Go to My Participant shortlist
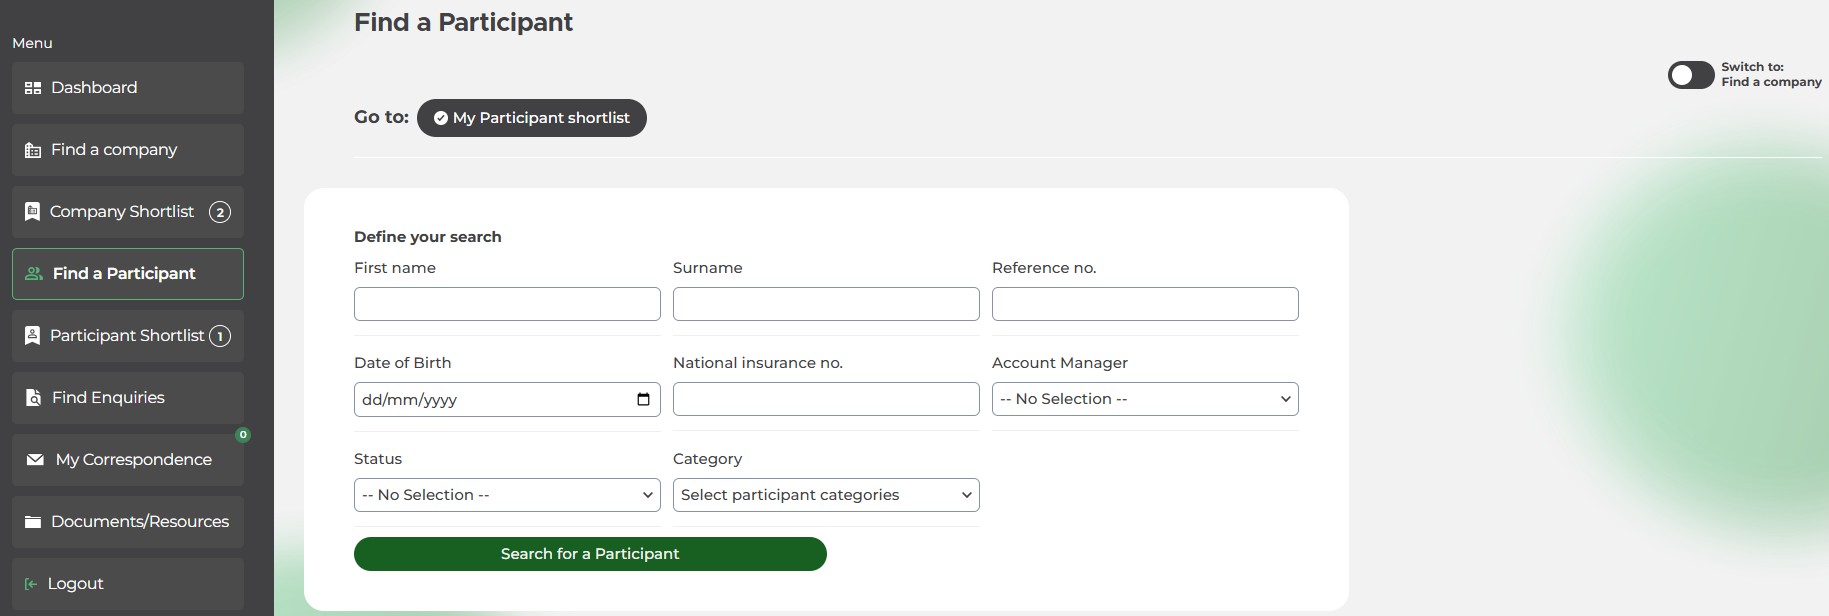The width and height of the screenshot is (1829, 616). [531, 118]
